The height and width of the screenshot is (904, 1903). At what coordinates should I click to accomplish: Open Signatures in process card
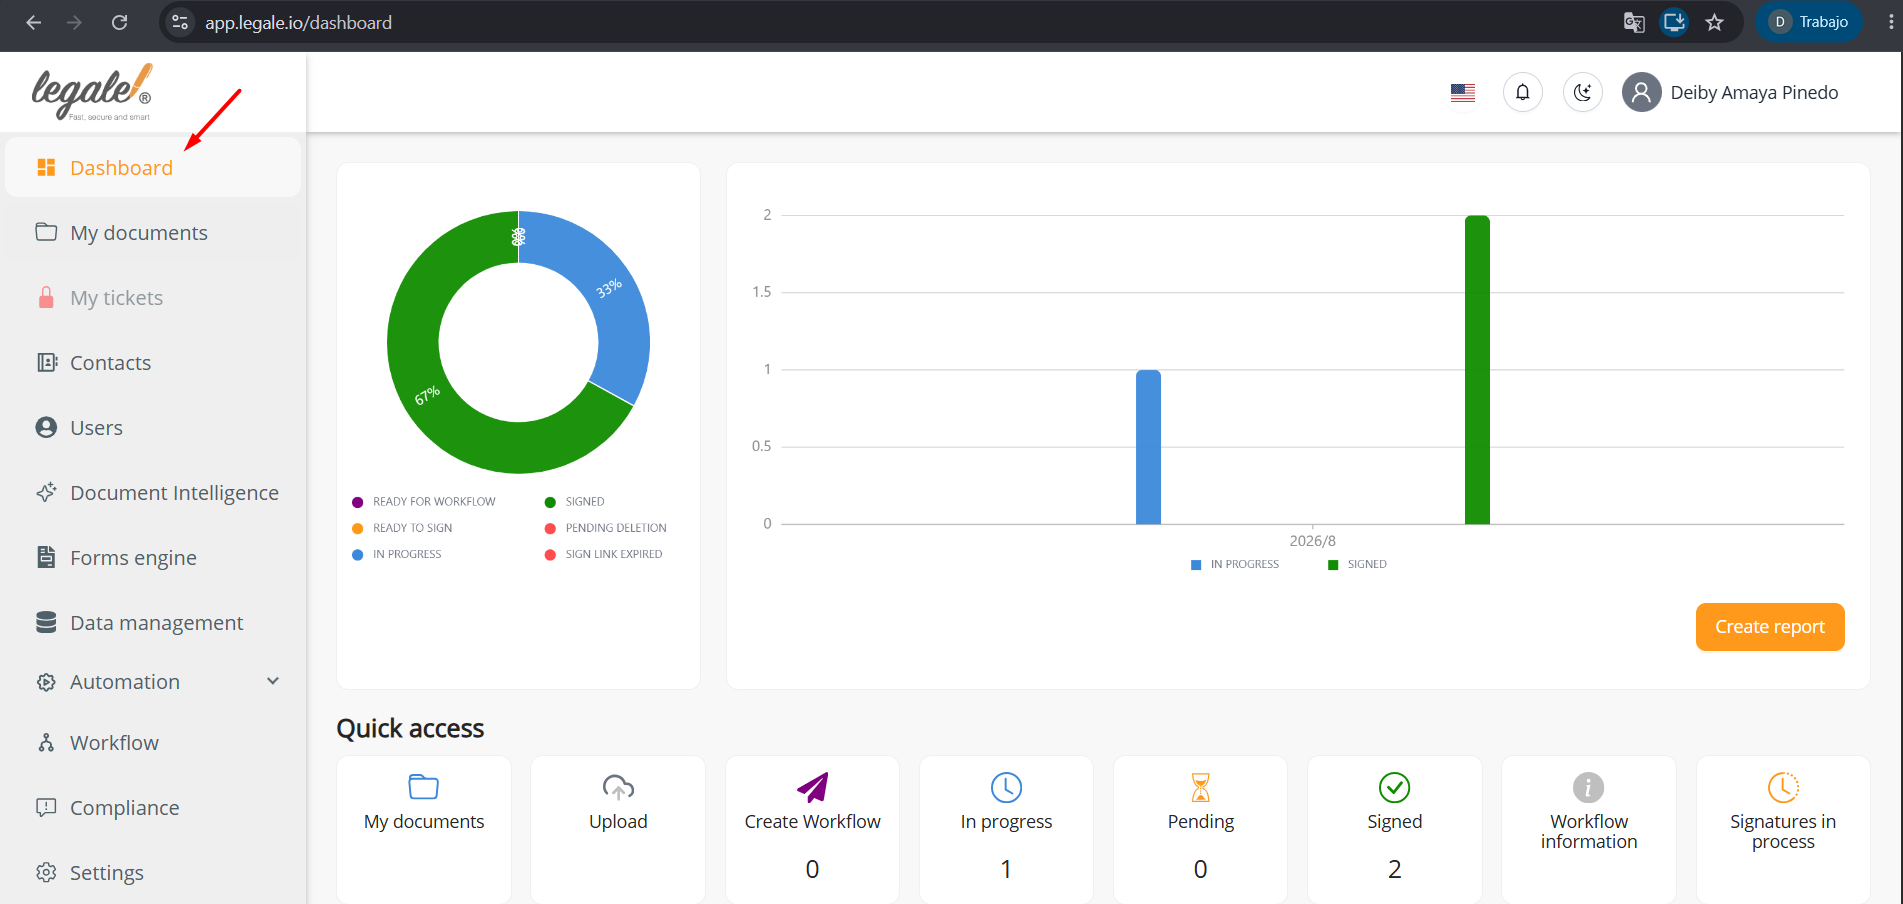pyautogui.click(x=1782, y=830)
